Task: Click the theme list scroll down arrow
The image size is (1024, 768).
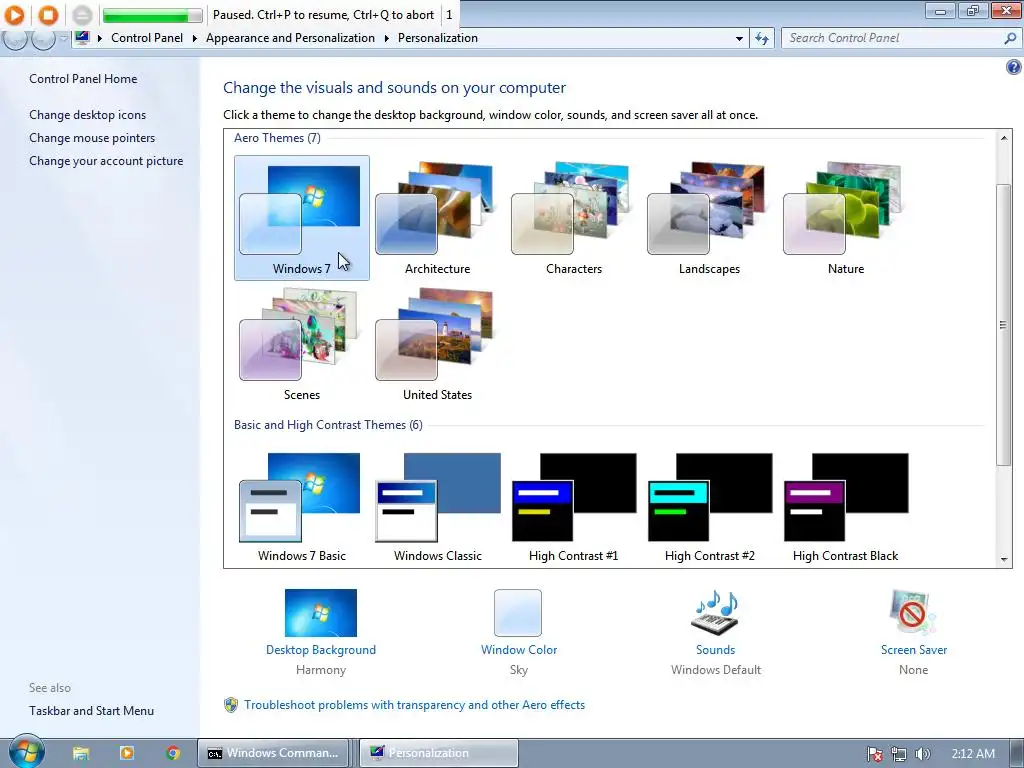Action: (x=1004, y=560)
